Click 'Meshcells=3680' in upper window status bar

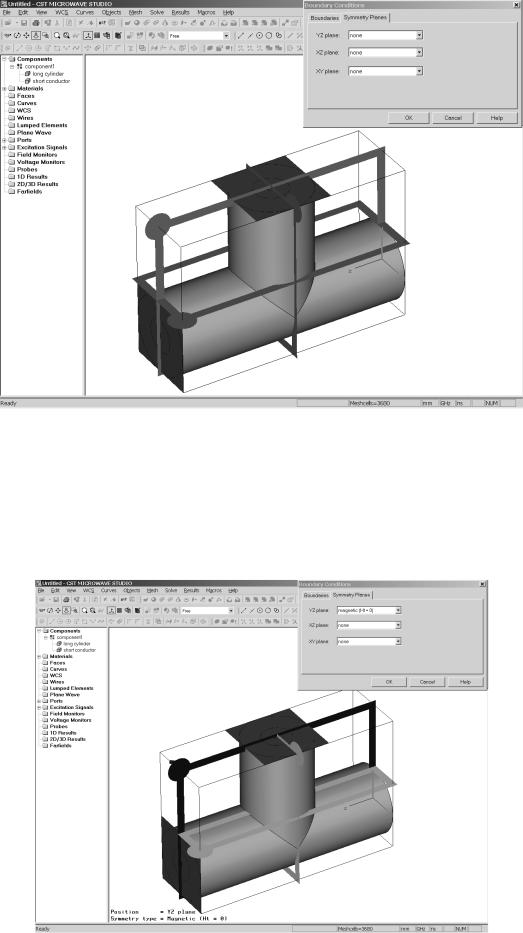tap(369, 403)
